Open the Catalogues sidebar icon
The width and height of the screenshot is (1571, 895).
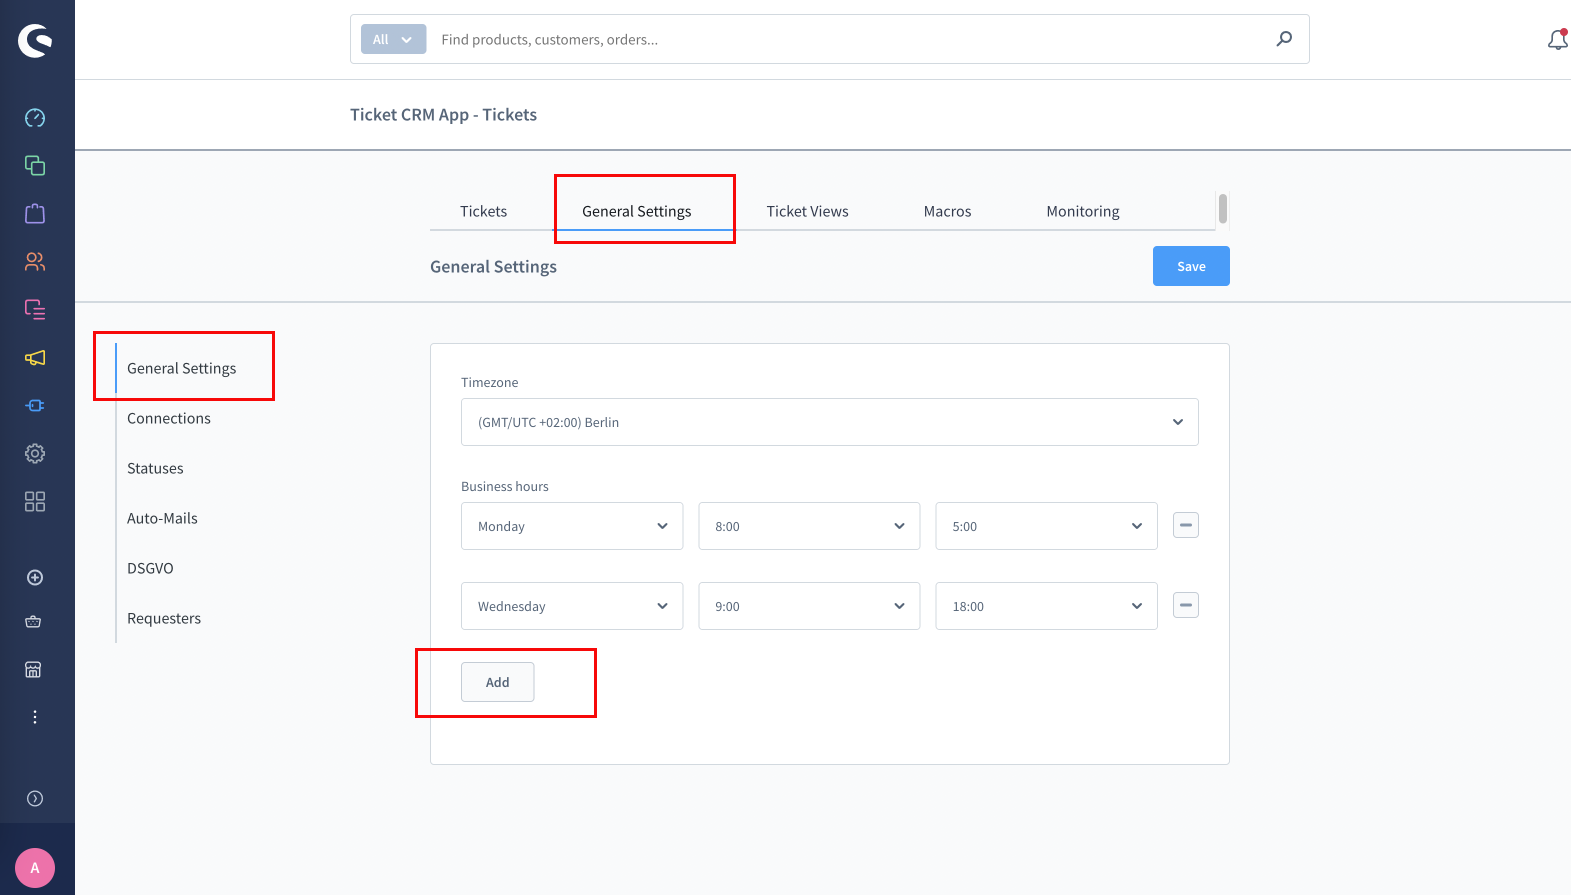pyautogui.click(x=35, y=166)
